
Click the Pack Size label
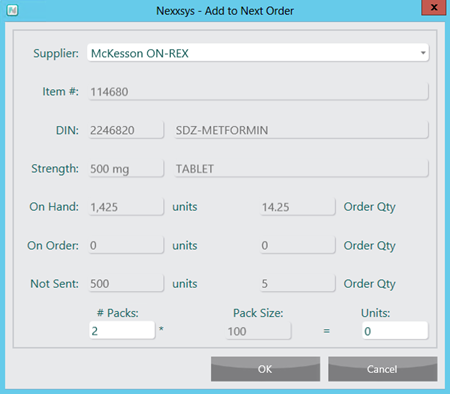point(258,313)
